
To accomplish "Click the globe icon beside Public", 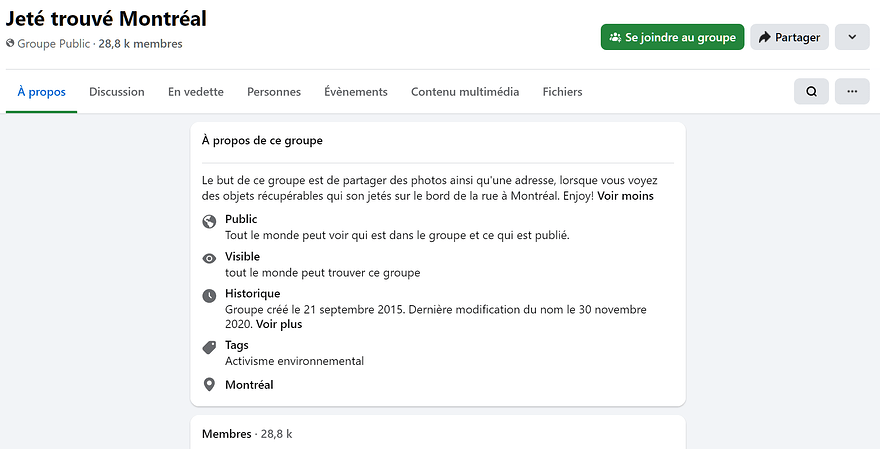I will 209,222.
